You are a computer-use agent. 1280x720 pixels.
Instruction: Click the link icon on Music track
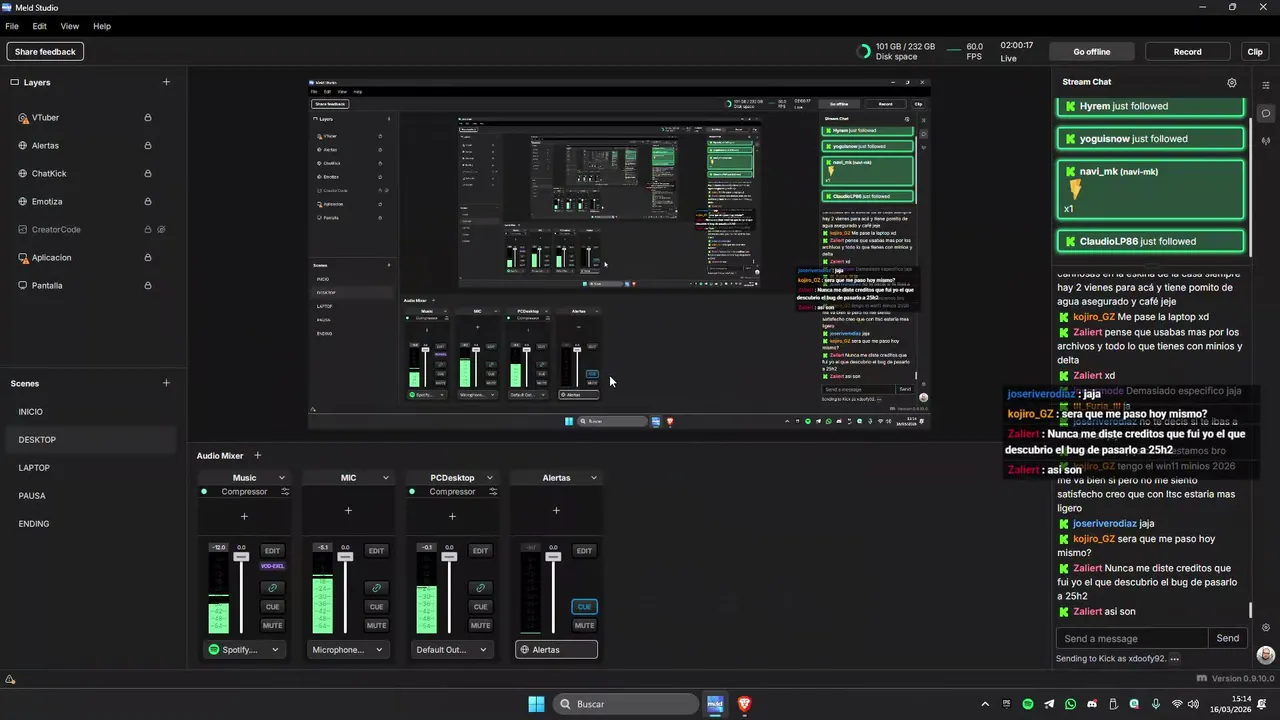(x=272, y=588)
